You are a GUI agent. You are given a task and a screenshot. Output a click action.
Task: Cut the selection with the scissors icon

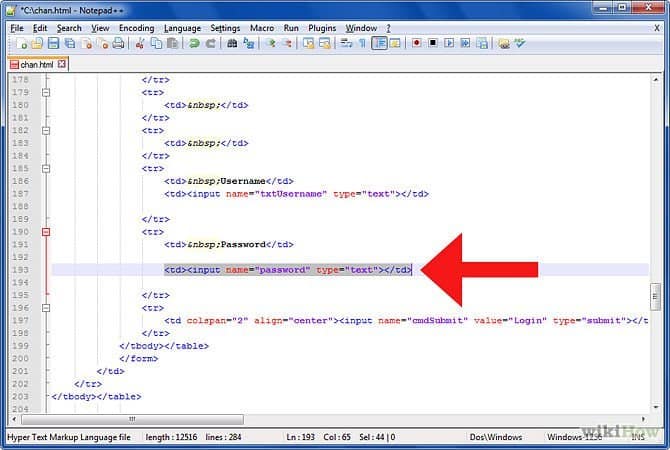click(140, 43)
